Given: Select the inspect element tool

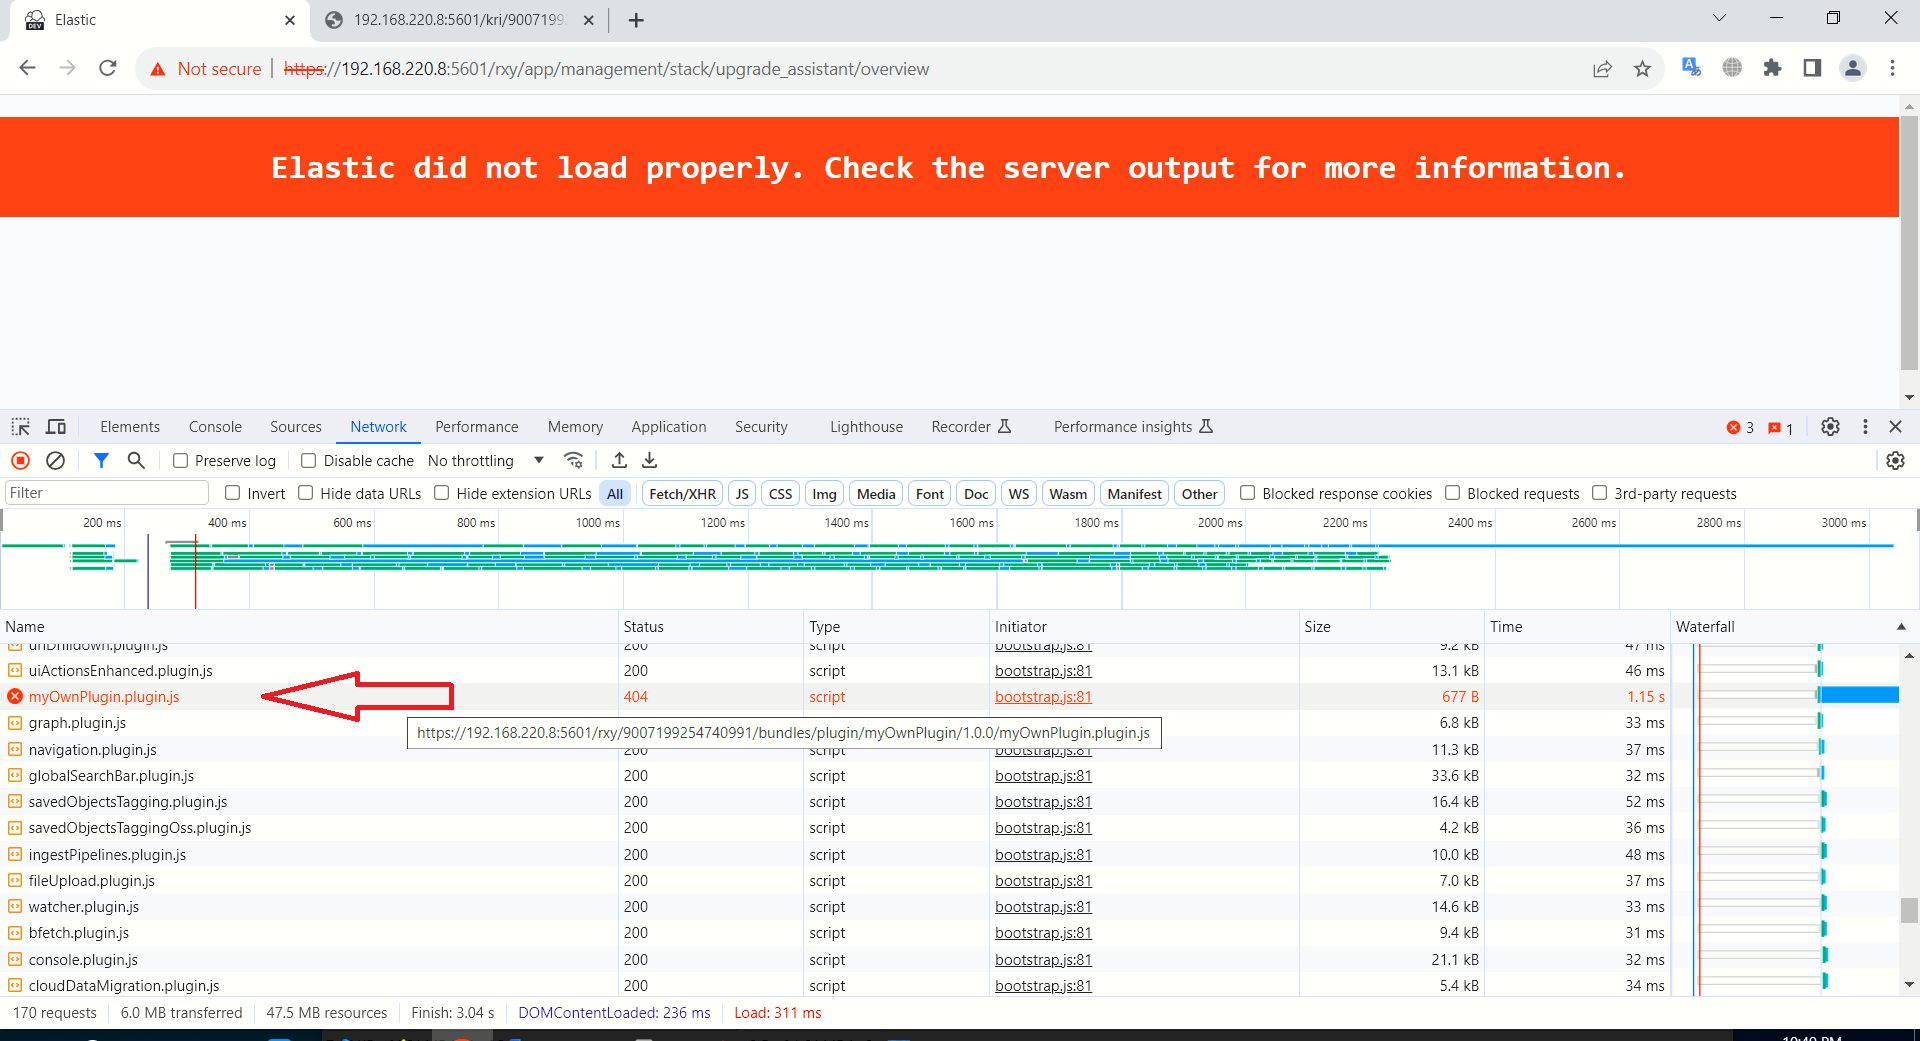Looking at the screenshot, I should pos(20,427).
